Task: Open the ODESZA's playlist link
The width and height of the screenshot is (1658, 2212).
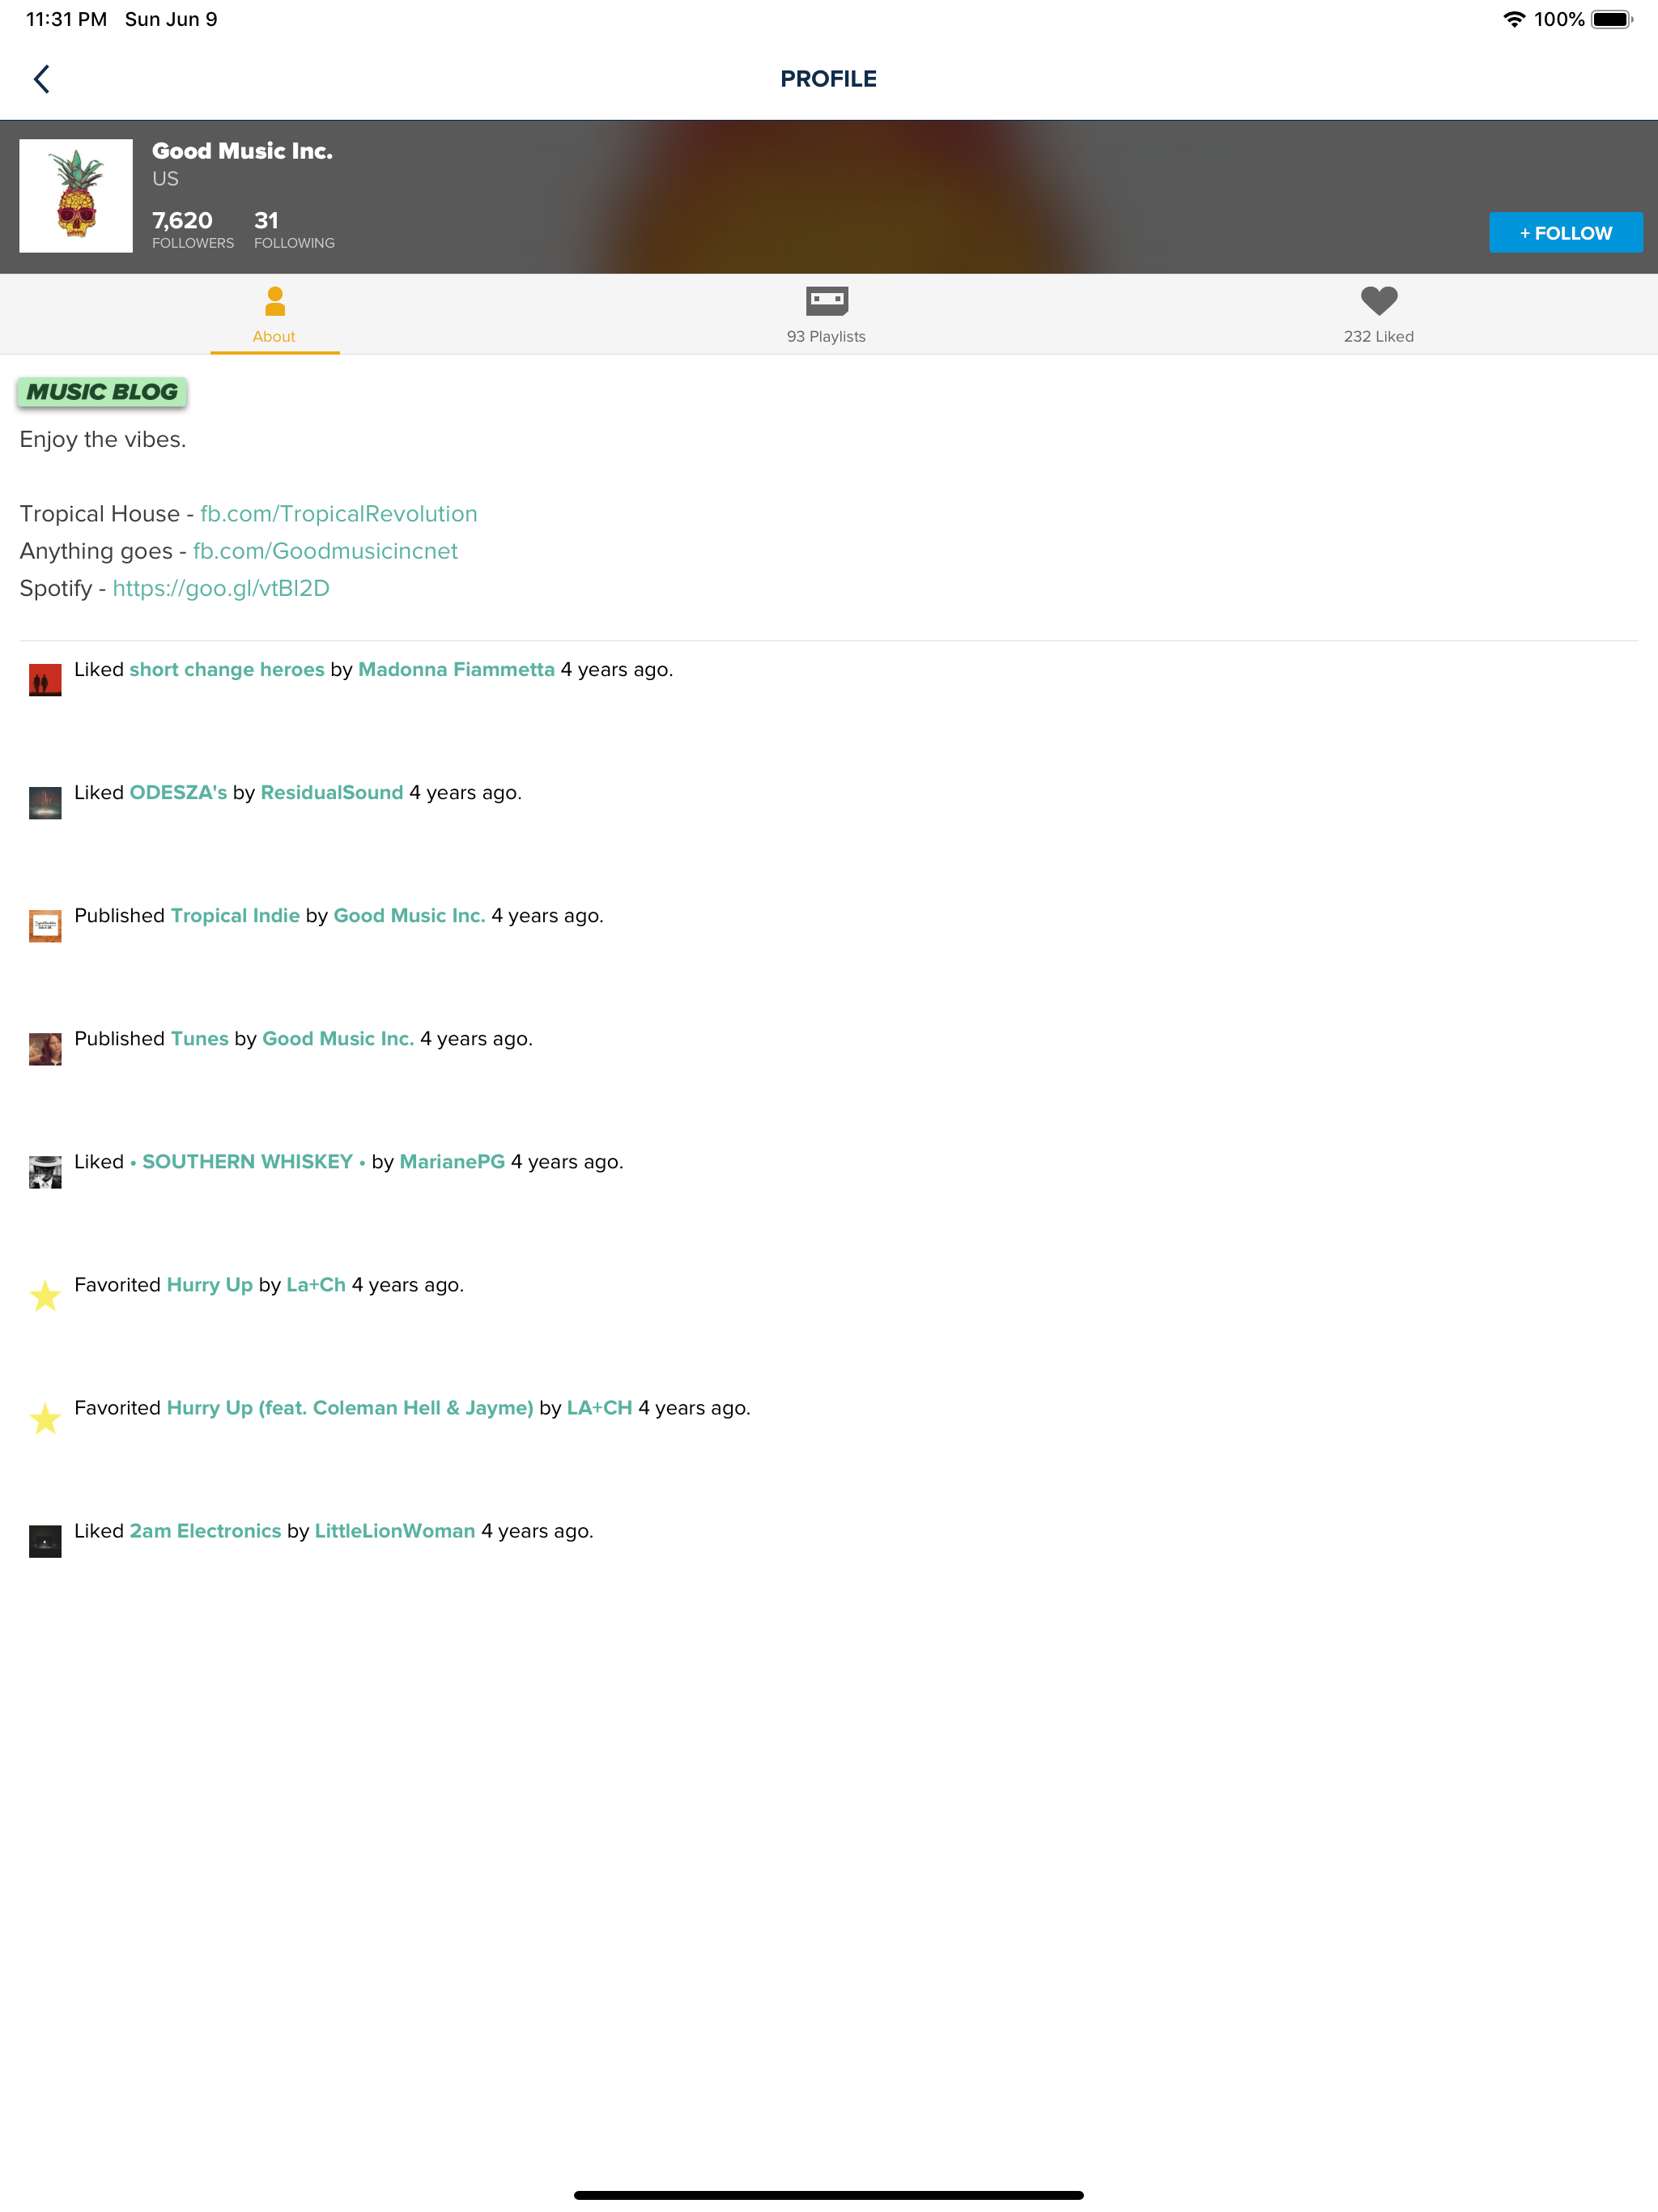Action: tap(178, 792)
